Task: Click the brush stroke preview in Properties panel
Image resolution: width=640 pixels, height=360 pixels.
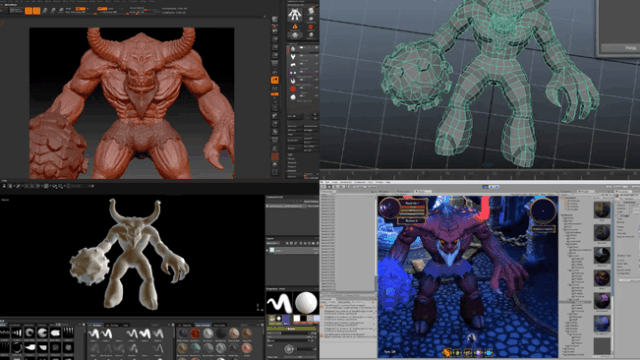Action: (279, 303)
